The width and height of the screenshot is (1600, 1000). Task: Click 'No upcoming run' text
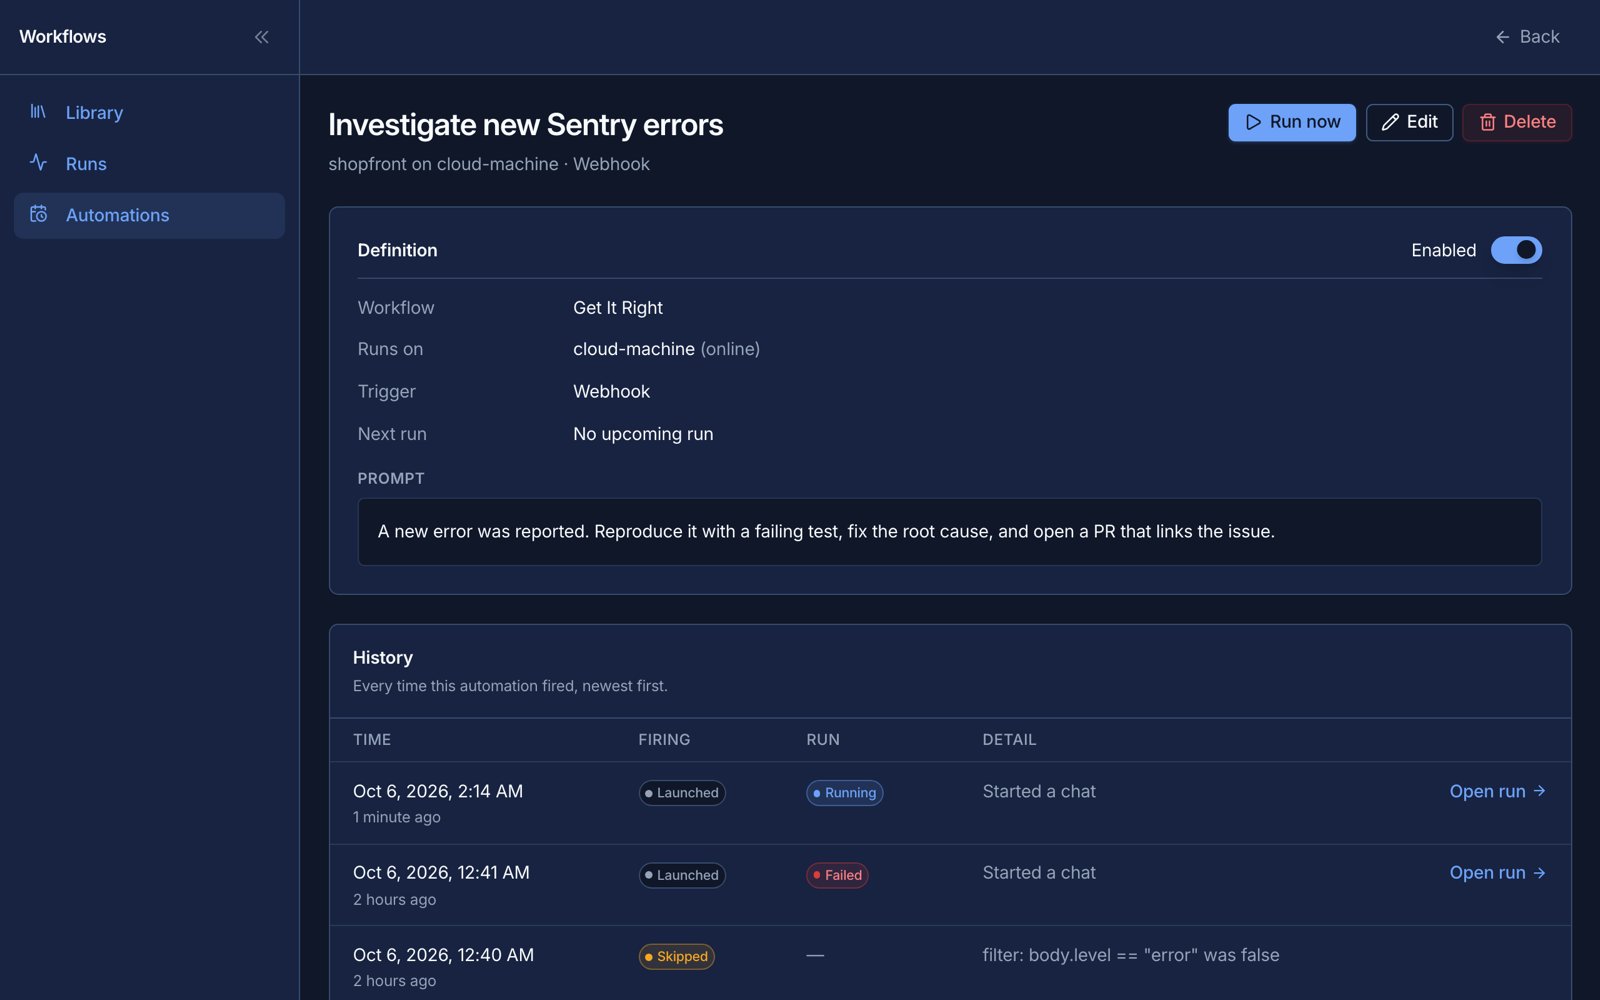tap(643, 434)
